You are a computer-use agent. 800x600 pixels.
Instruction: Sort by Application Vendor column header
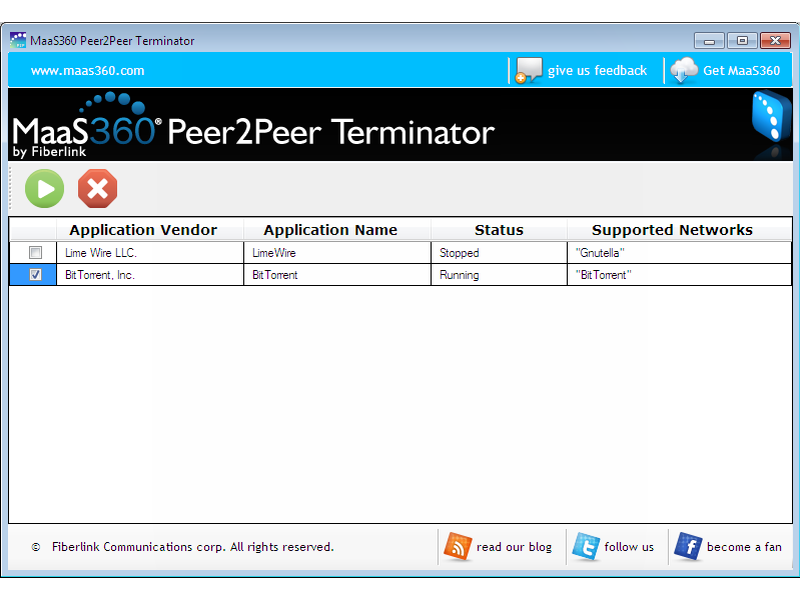click(149, 230)
